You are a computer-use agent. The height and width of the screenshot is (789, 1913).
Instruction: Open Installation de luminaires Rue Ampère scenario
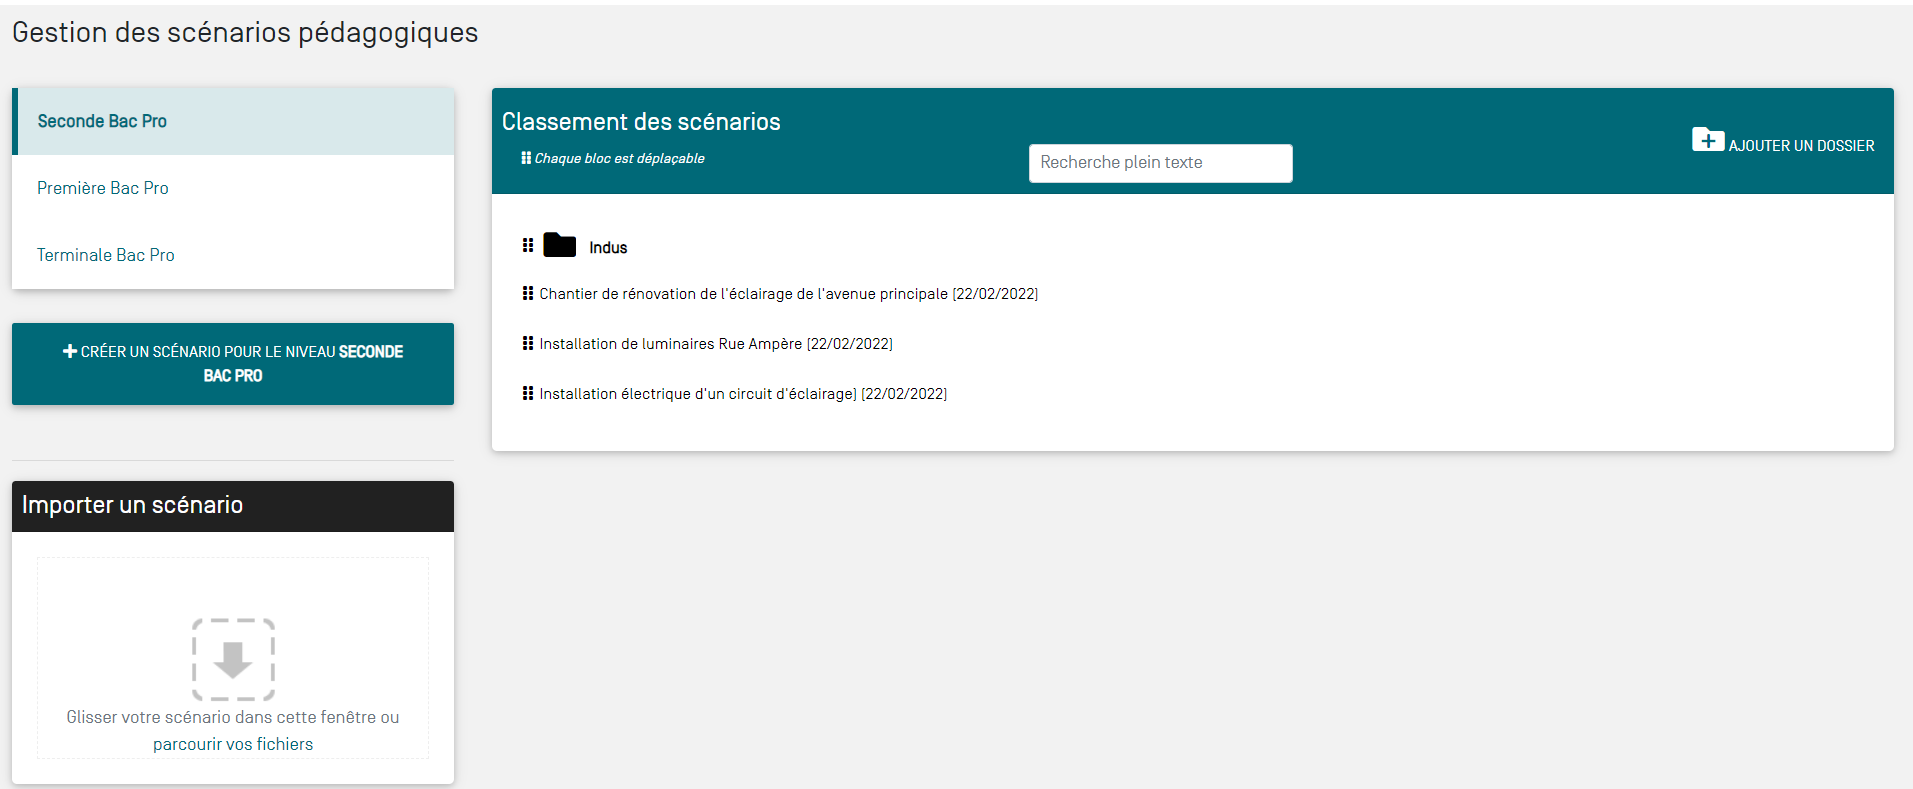[x=715, y=344]
